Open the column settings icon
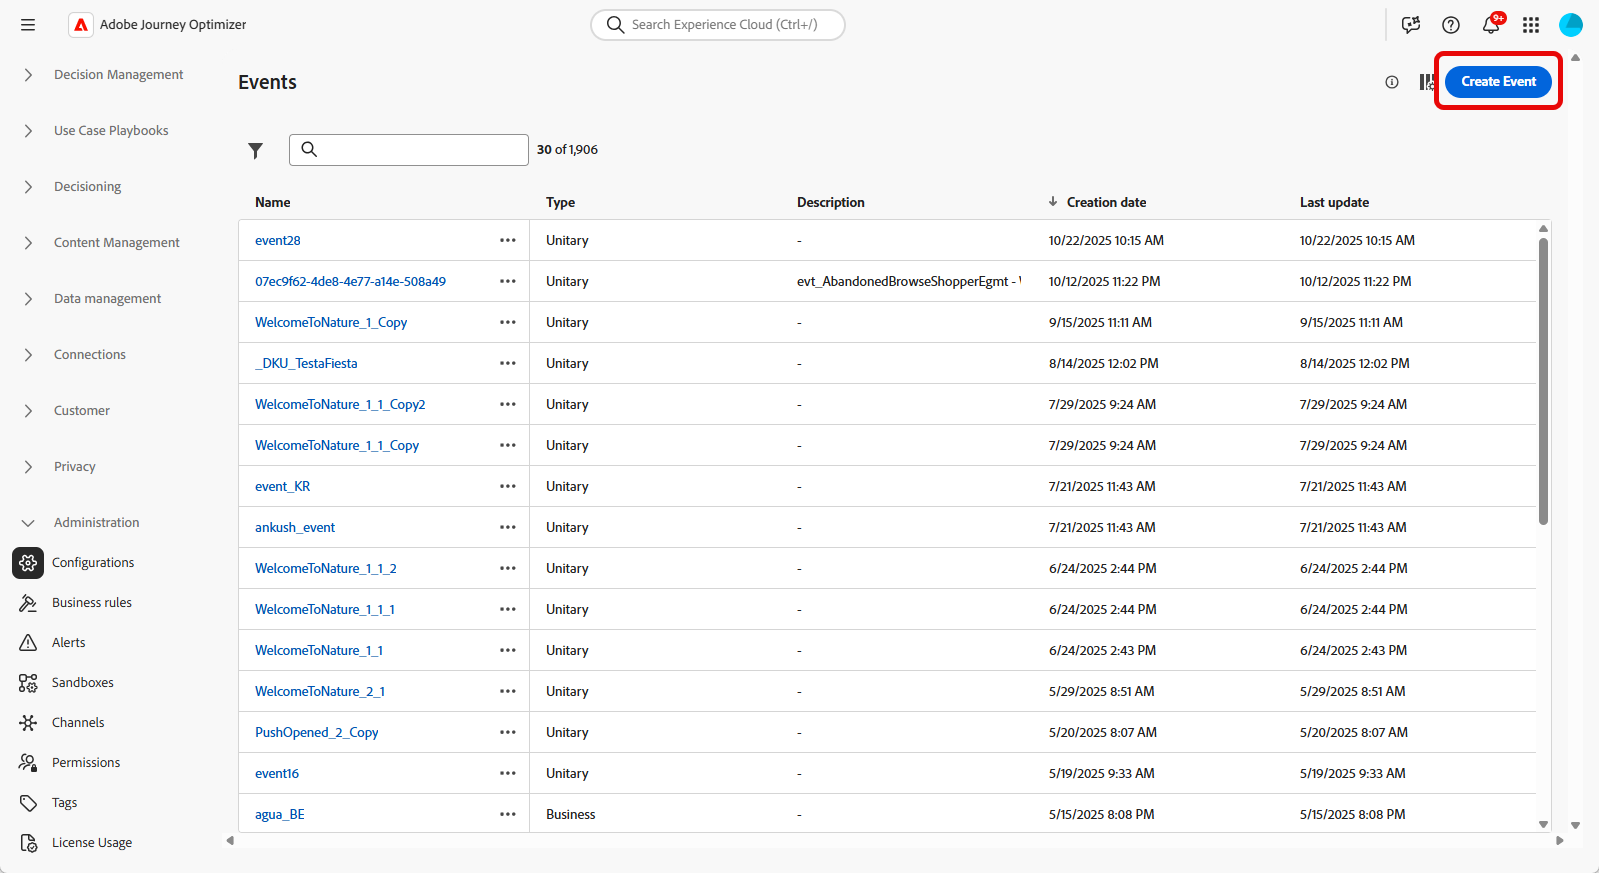 [x=1426, y=82]
